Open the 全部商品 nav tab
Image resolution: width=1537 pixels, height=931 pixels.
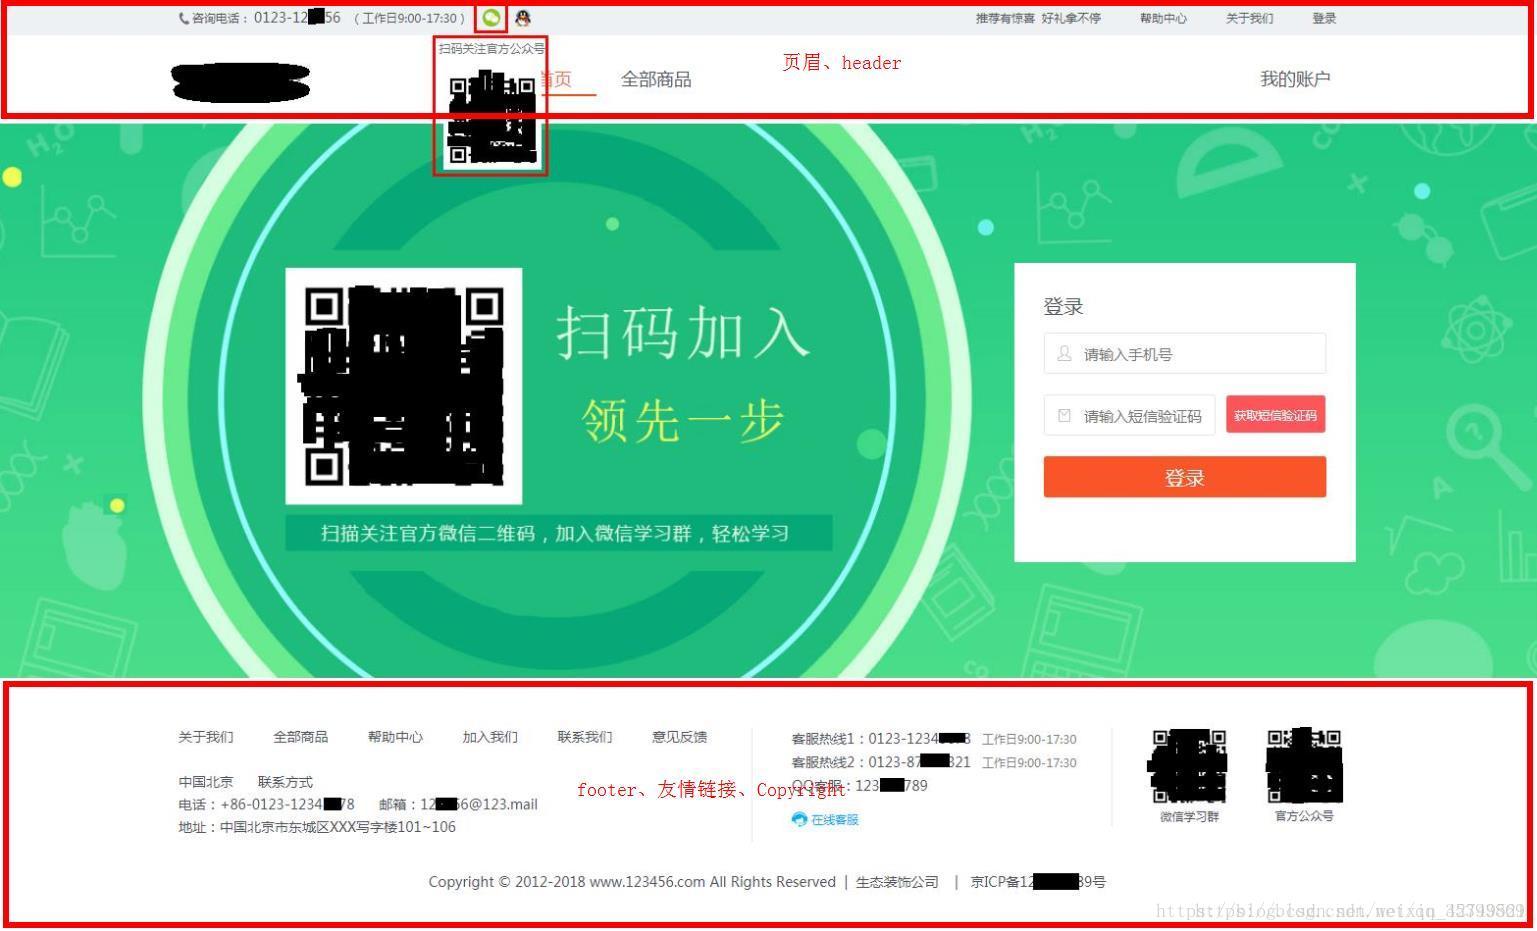(656, 79)
